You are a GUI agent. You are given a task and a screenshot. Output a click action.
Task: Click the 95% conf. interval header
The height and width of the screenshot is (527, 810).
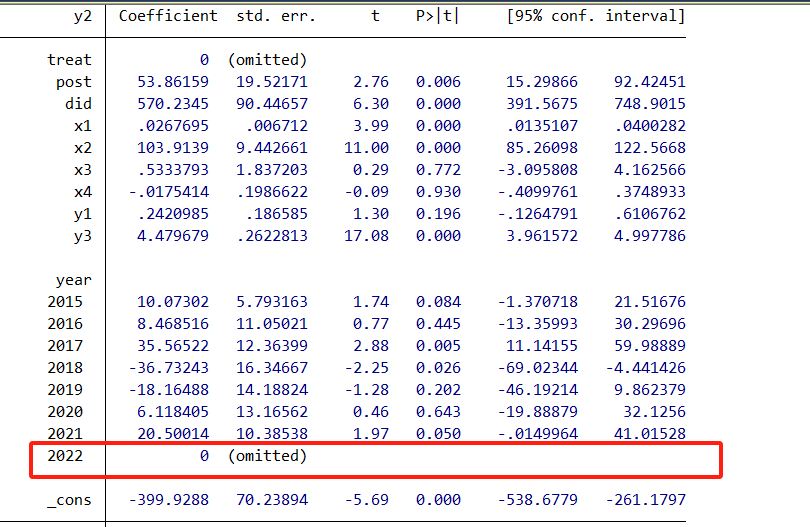pyautogui.click(x=596, y=16)
